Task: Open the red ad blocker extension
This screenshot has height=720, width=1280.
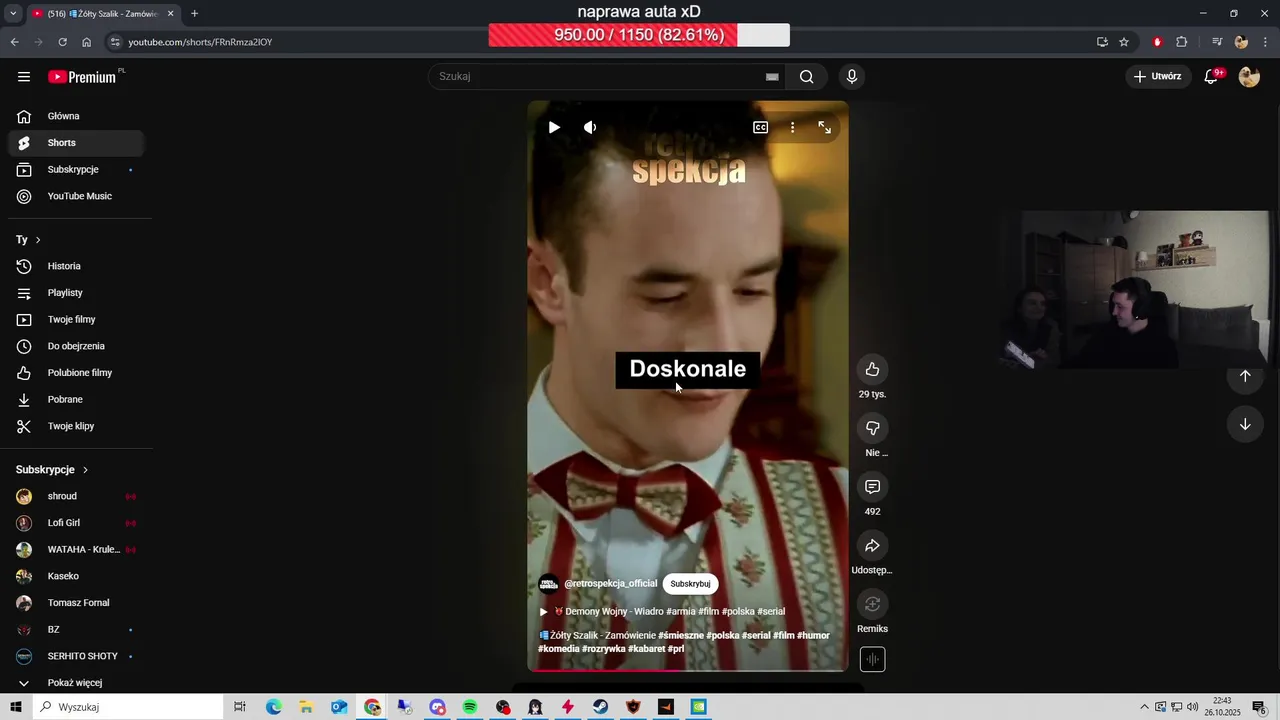Action: [1157, 42]
